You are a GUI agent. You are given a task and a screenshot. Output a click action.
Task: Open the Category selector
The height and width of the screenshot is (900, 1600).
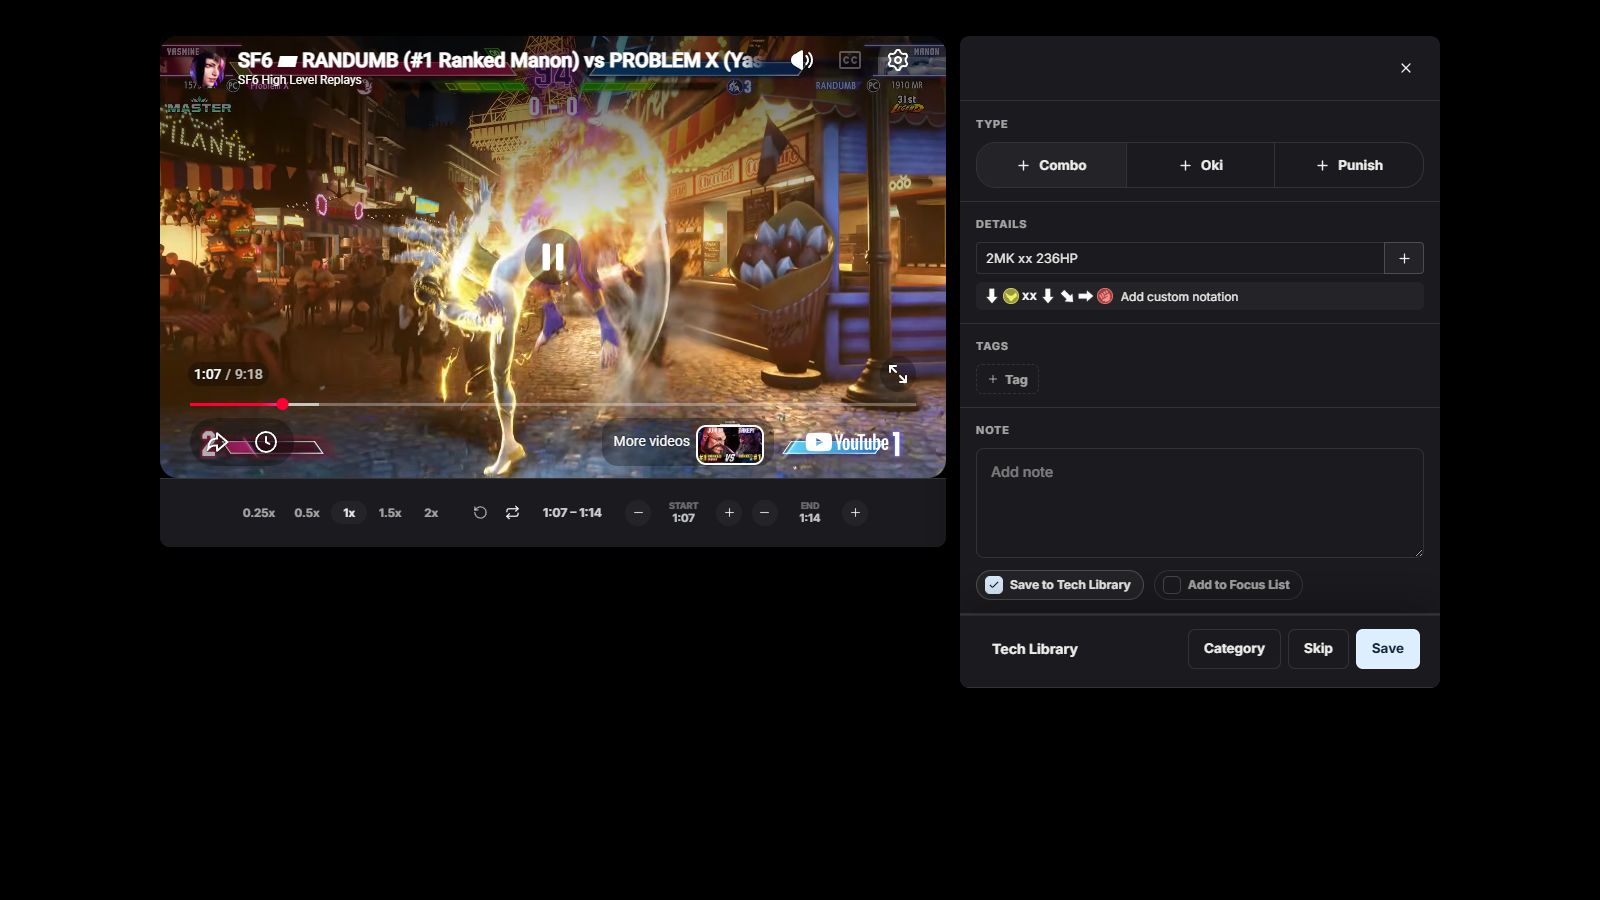[1234, 649]
